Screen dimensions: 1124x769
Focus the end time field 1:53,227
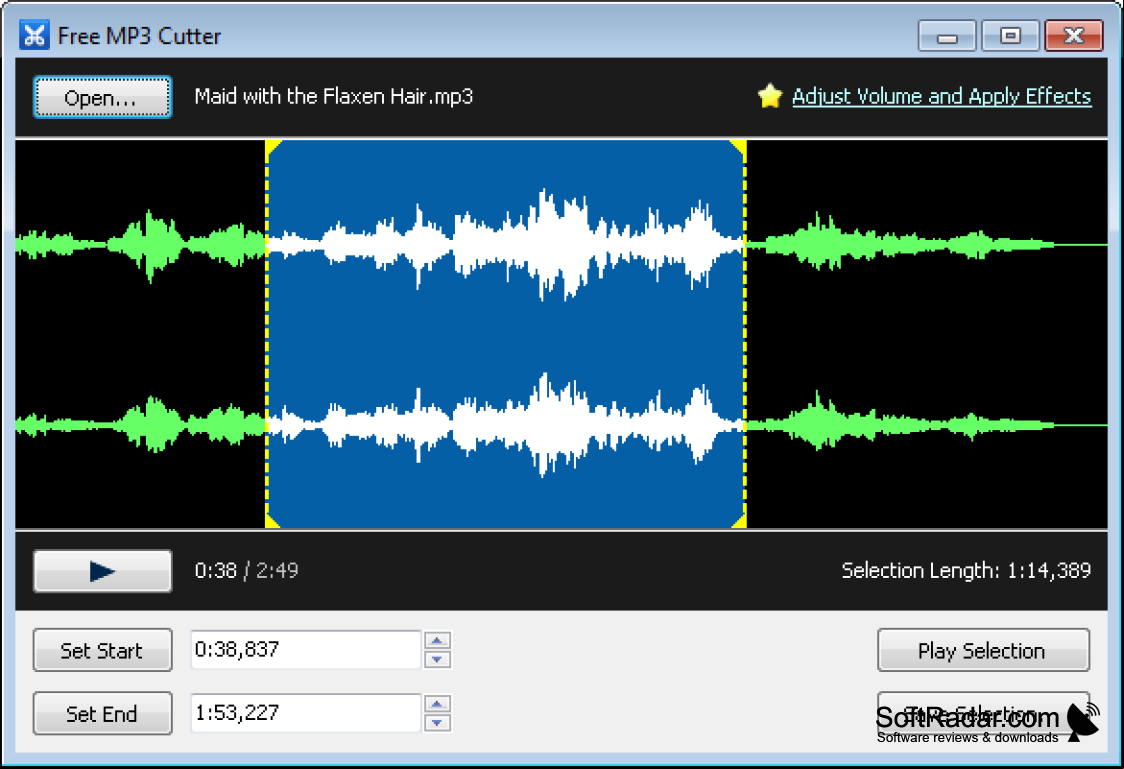click(x=305, y=713)
